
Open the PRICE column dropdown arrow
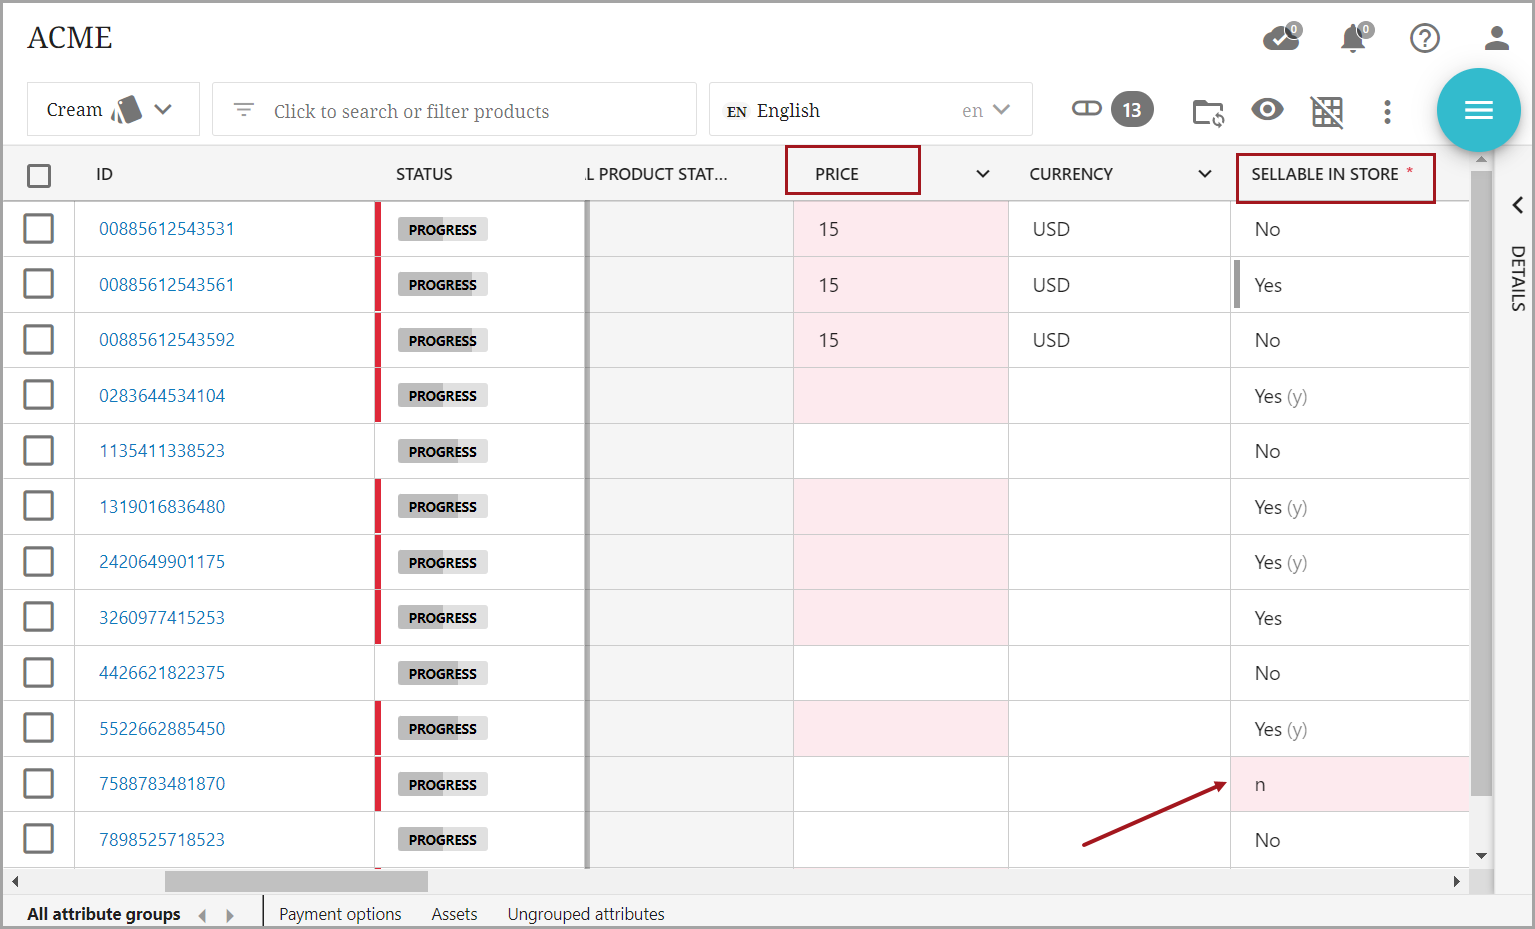(983, 174)
